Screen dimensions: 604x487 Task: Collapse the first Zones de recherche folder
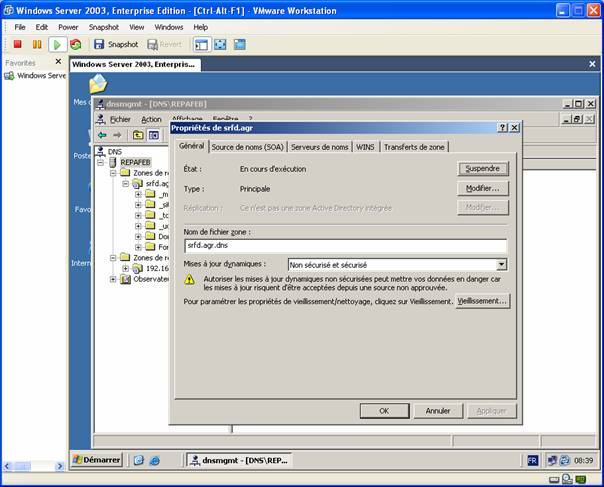[113, 173]
